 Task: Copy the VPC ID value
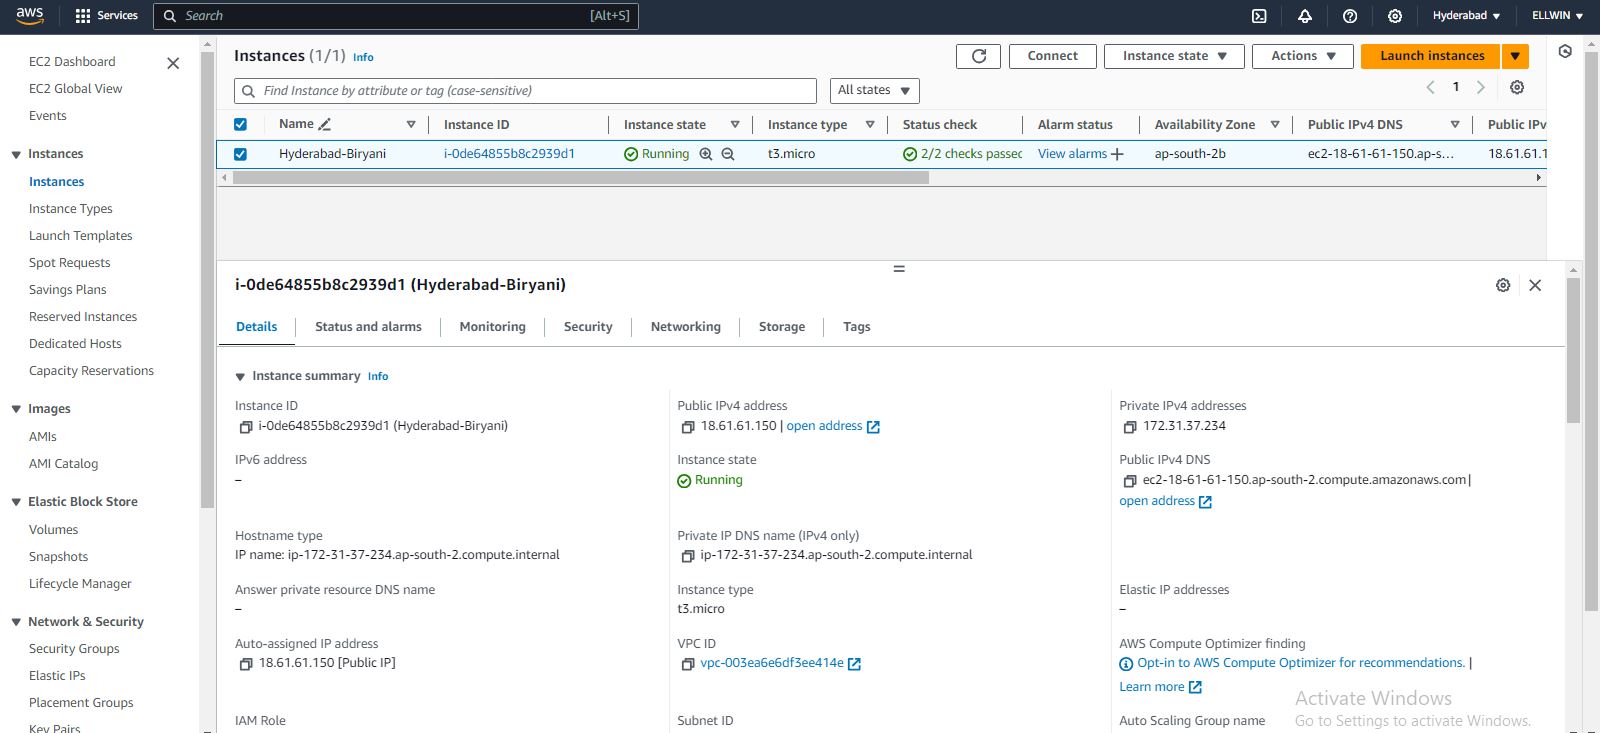point(687,664)
